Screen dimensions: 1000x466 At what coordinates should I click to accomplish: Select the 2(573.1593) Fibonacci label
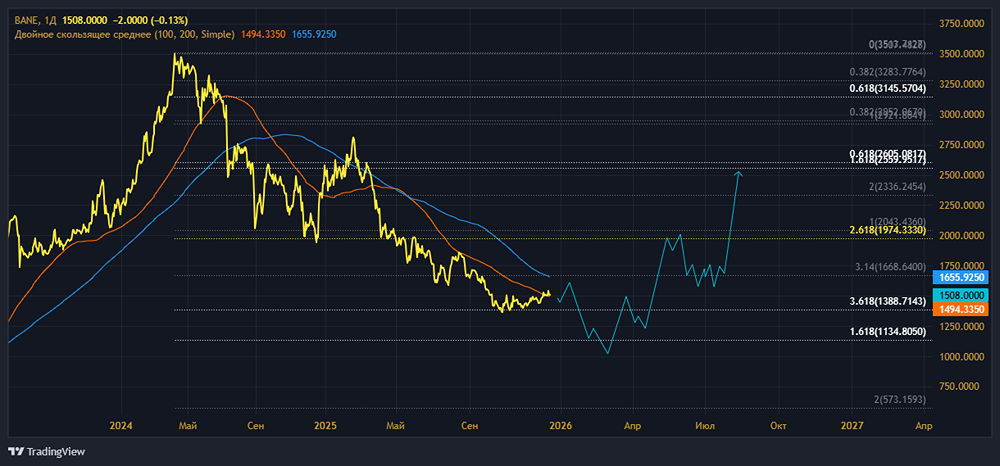(x=899, y=399)
